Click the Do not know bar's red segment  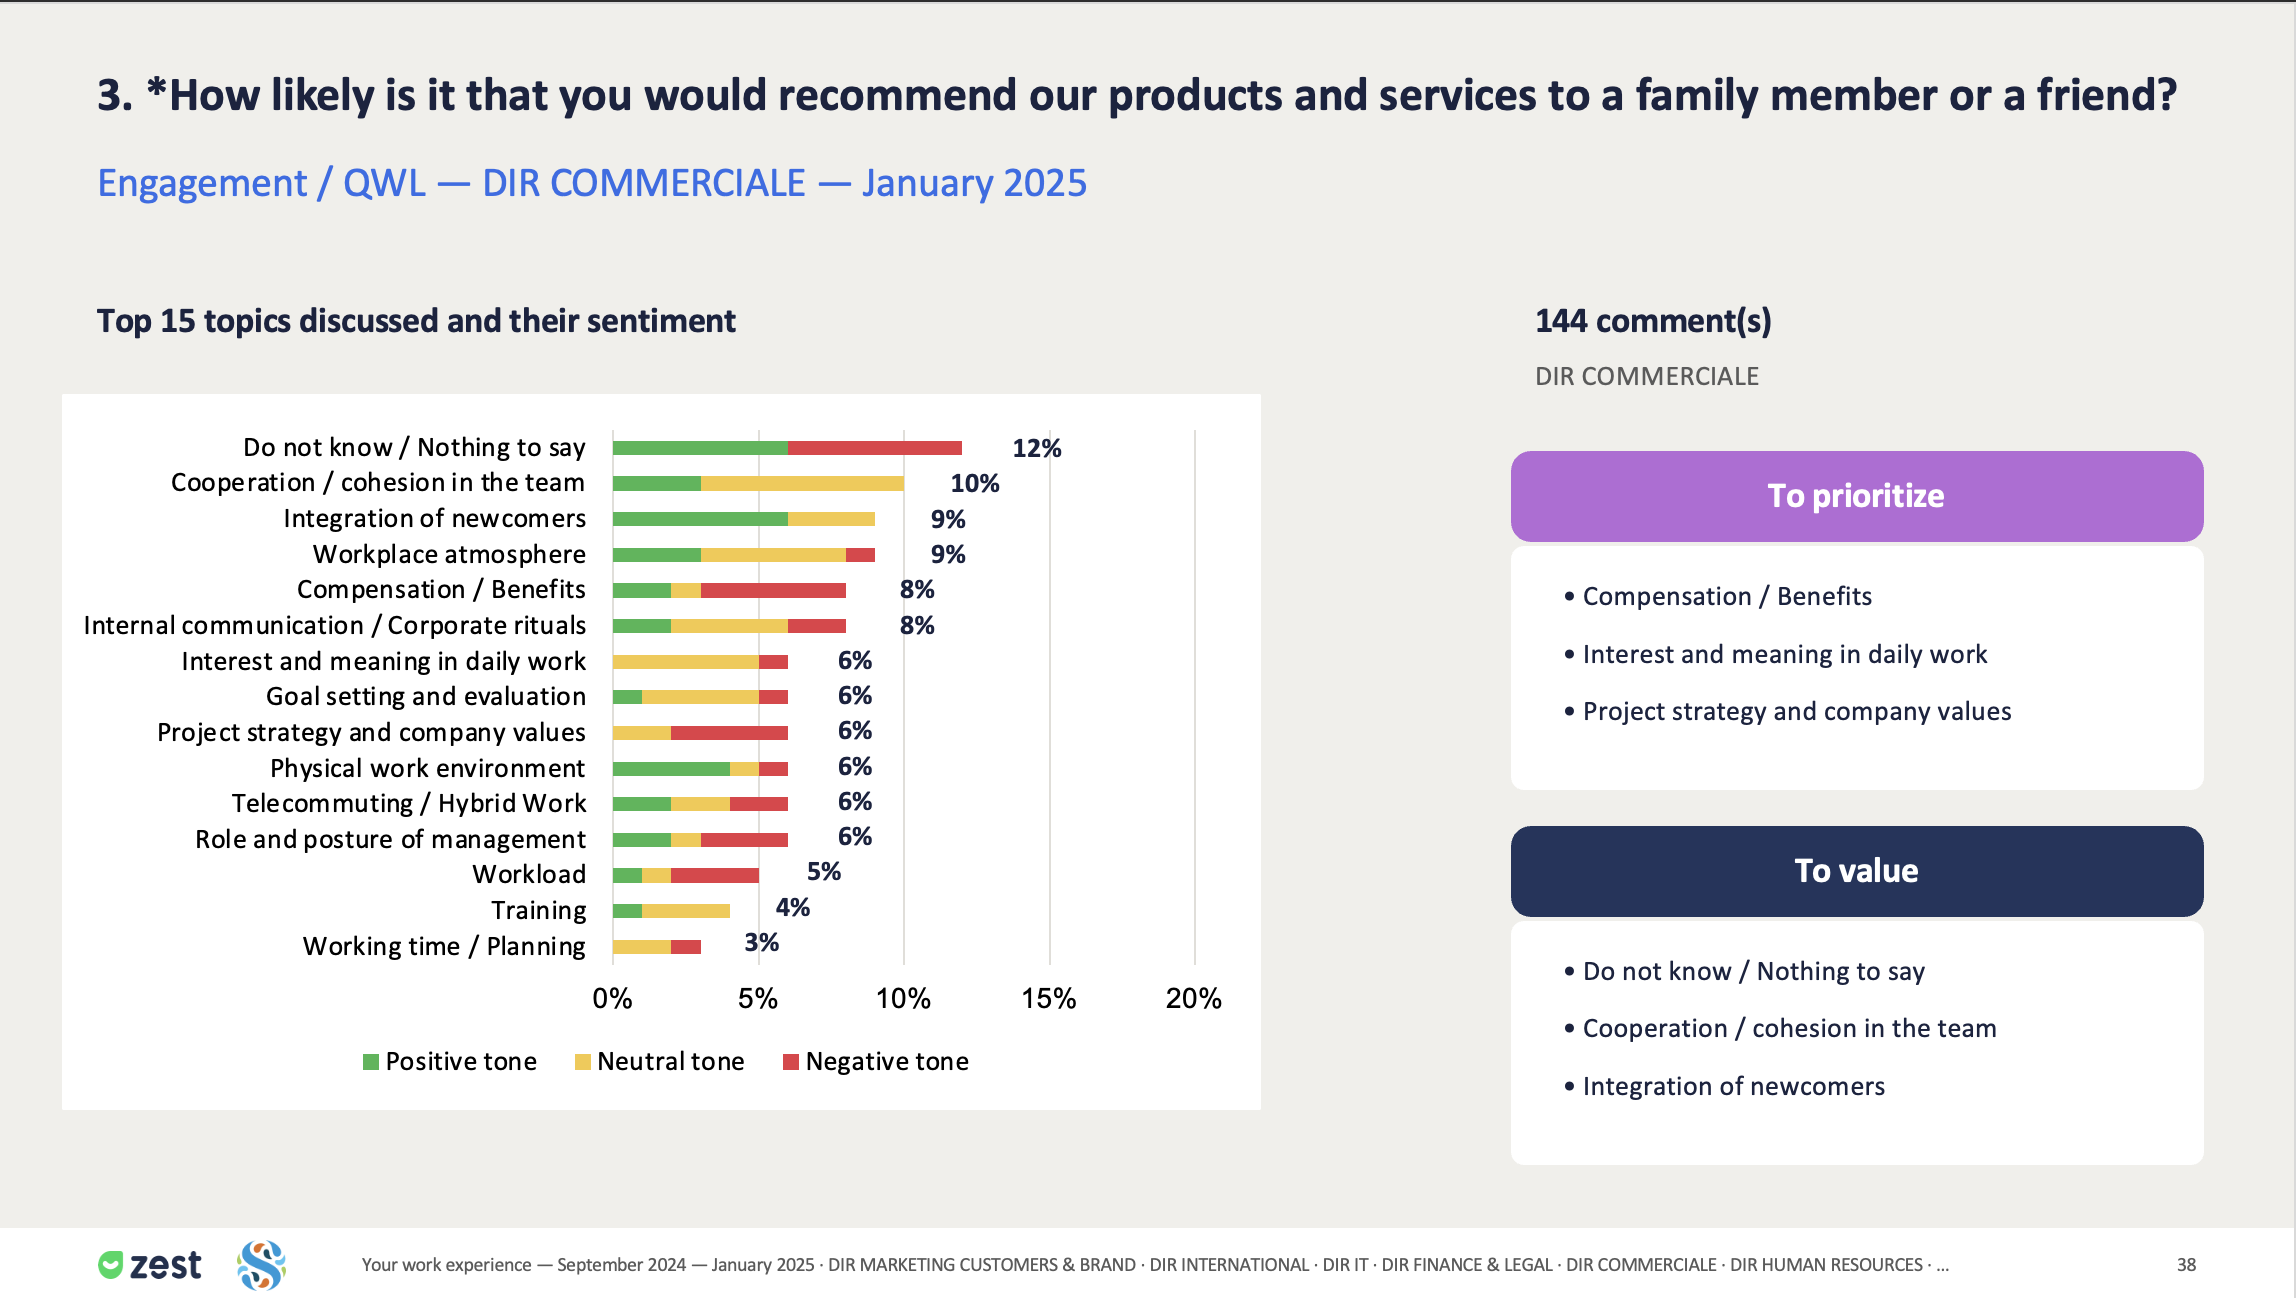coord(875,448)
